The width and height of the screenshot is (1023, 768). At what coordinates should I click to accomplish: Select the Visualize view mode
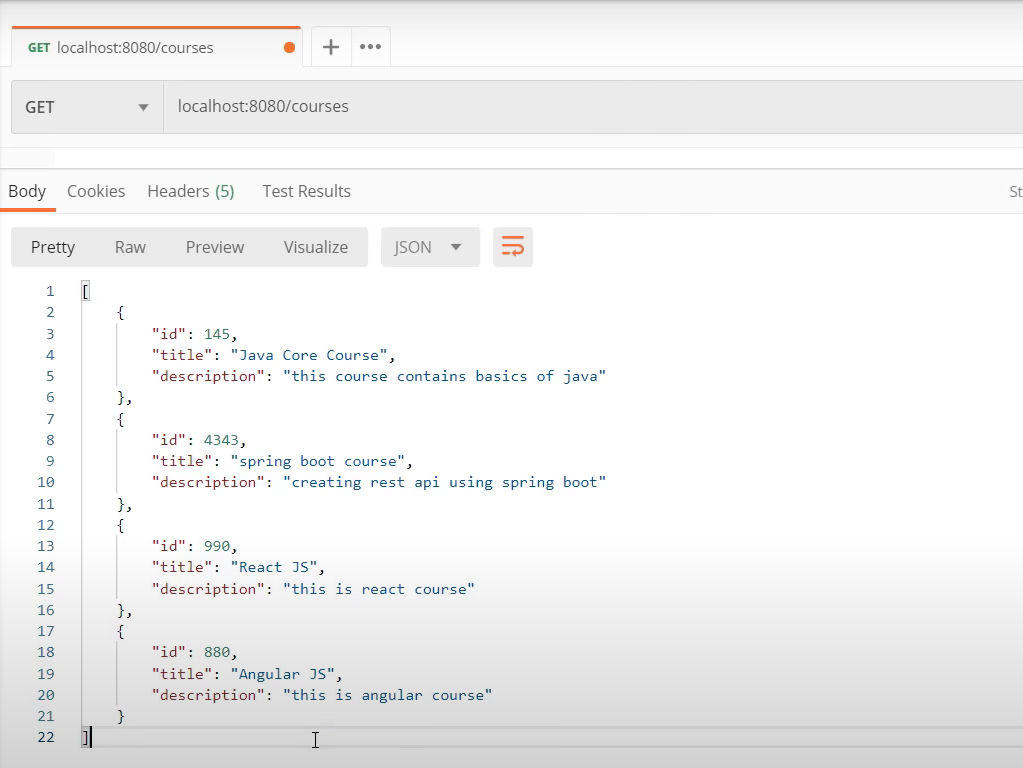click(316, 247)
